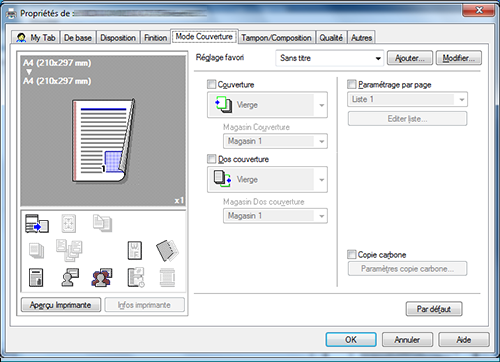This screenshot has width=500, height=362.
Task: Click the Modifier... button
Action: point(459,58)
